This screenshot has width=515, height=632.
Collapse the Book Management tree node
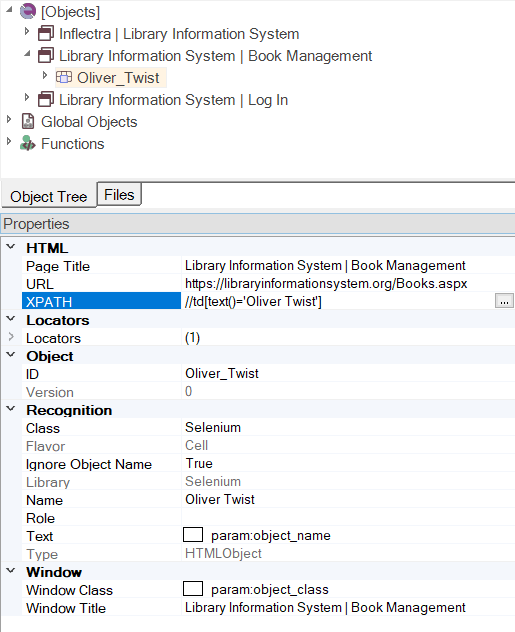(x=27, y=53)
